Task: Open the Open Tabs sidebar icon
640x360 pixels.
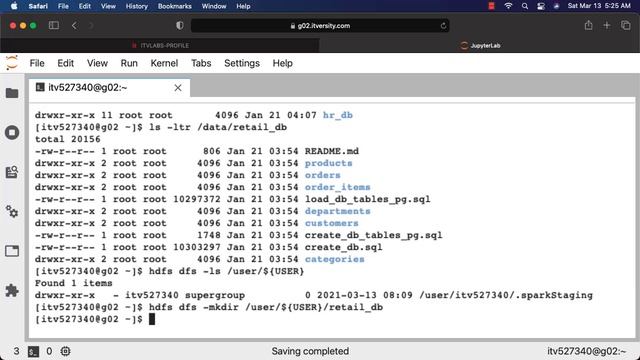Action: click(x=12, y=251)
